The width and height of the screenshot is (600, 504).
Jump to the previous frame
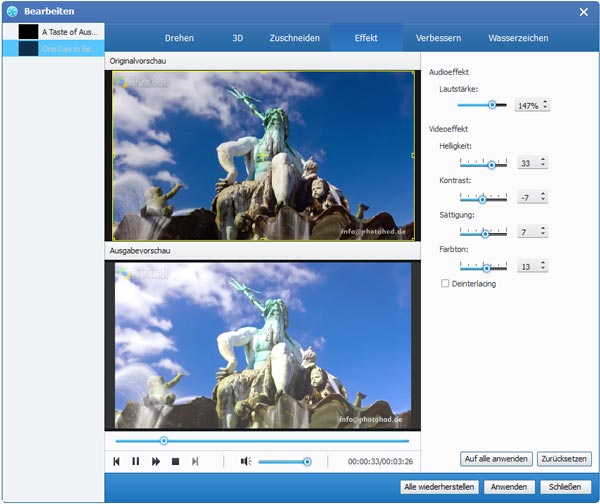pyautogui.click(x=117, y=462)
